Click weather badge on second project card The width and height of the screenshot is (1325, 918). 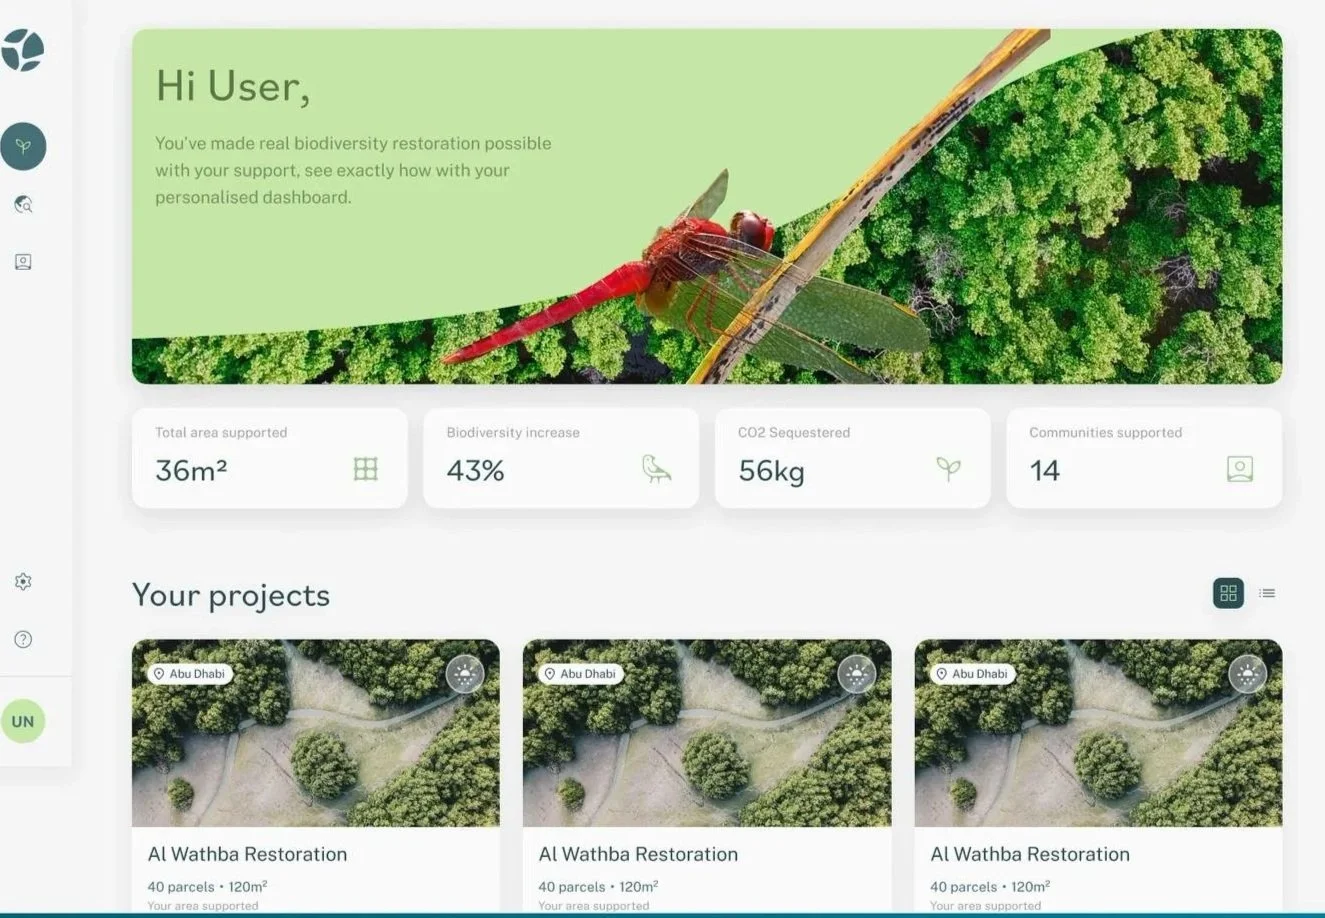click(x=856, y=675)
